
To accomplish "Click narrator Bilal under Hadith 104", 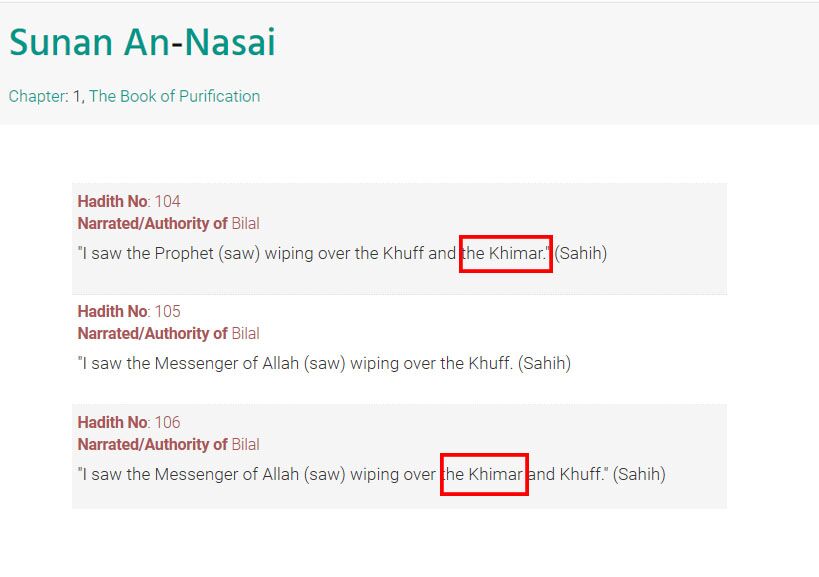I will pyautogui.click(x=245, y=223).
